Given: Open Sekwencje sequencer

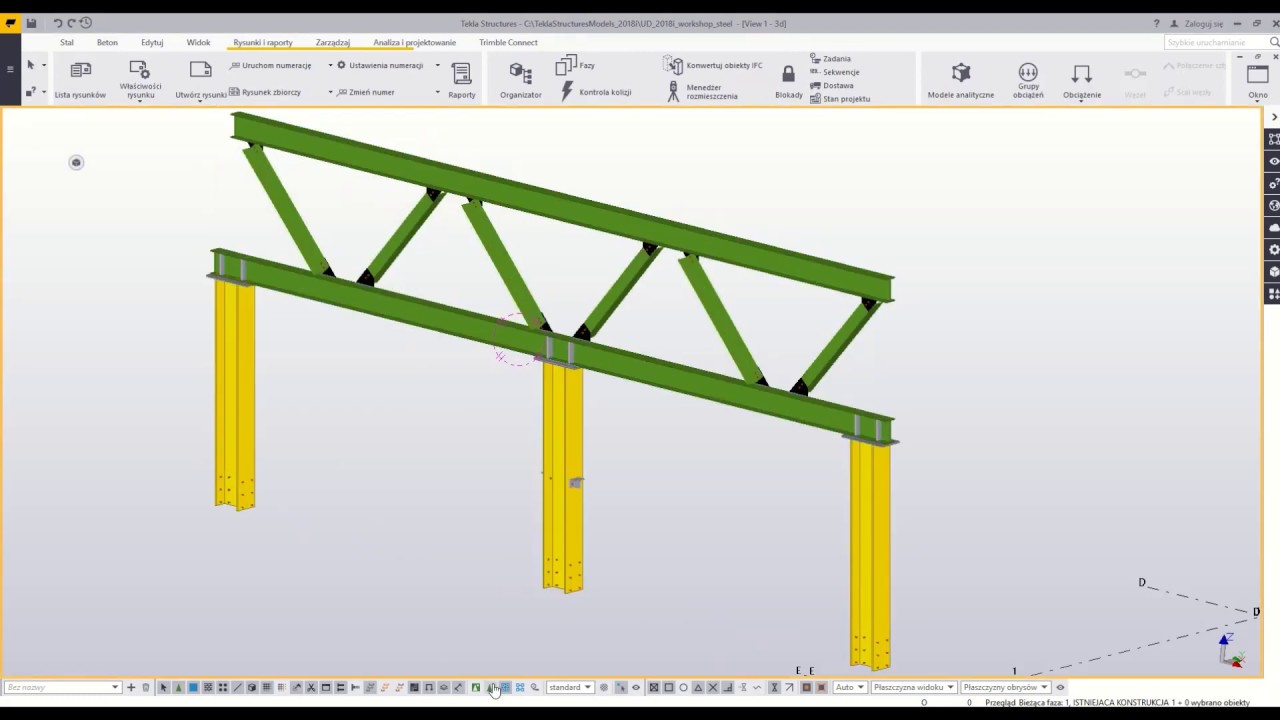Looking at the screenshot, I should pos(834,72).
